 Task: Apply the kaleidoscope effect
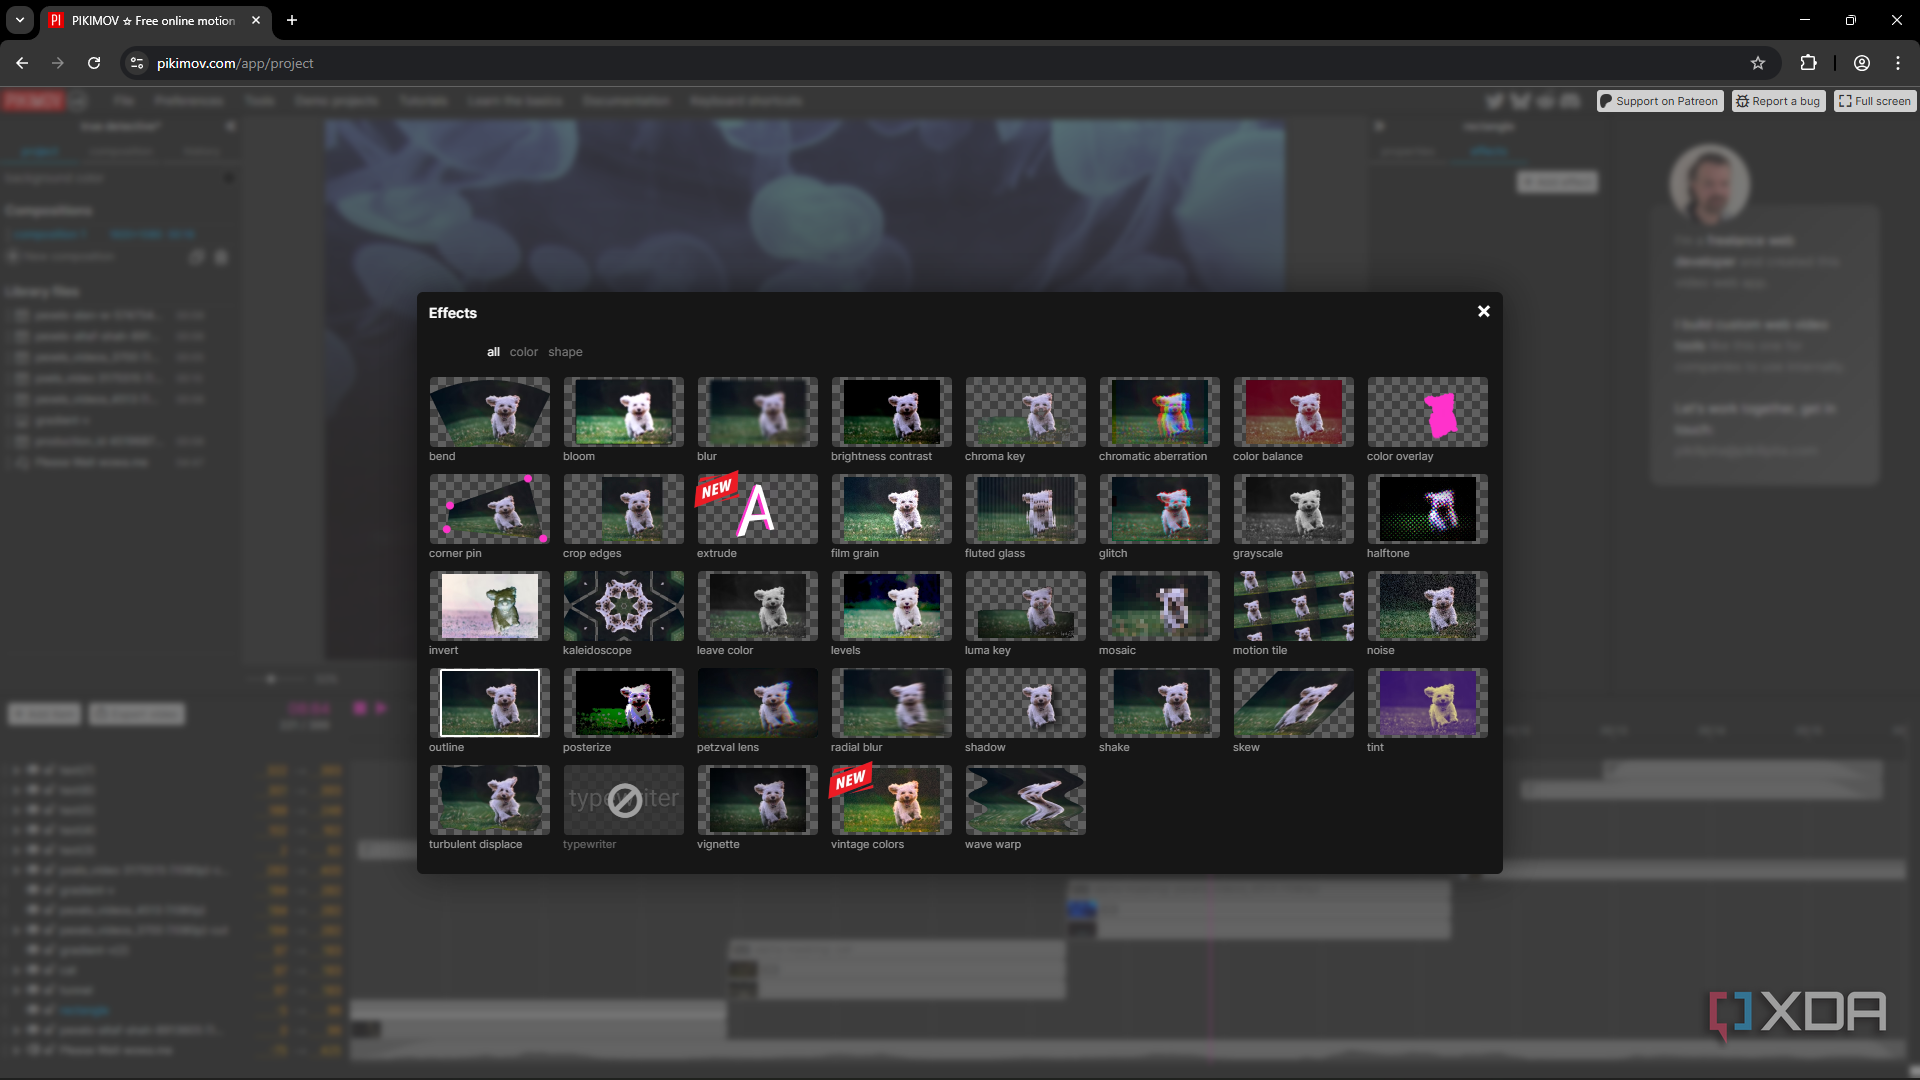pyautogui.click(x=623, y=605)
